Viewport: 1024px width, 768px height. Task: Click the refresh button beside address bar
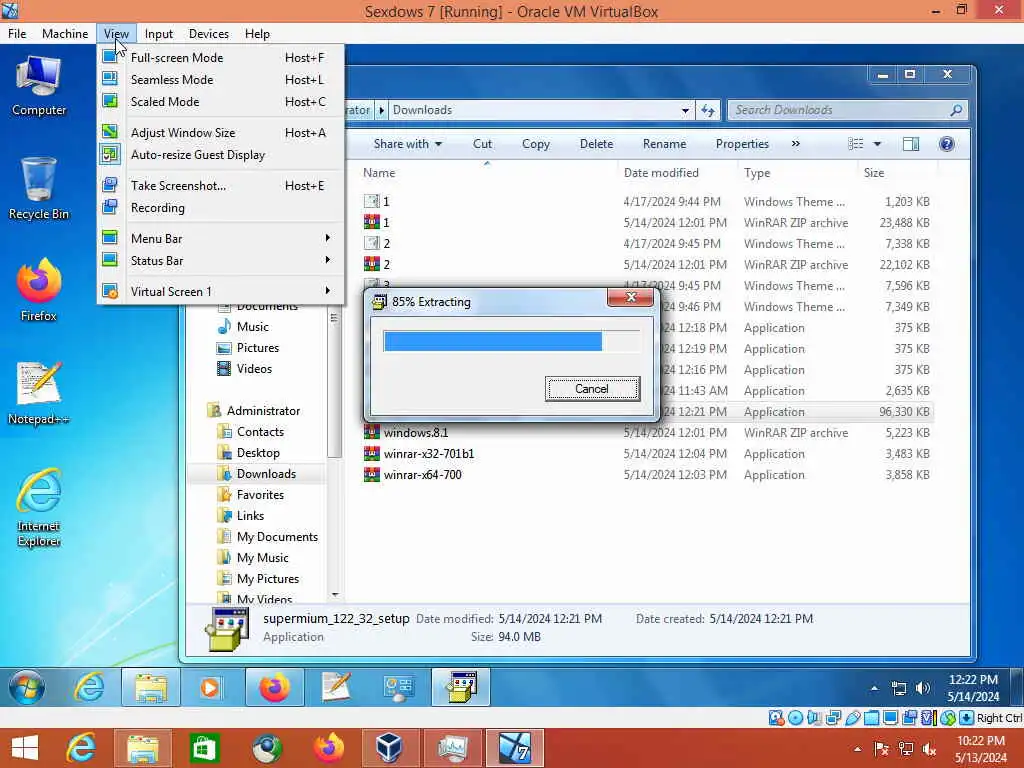tap(708, 110)
